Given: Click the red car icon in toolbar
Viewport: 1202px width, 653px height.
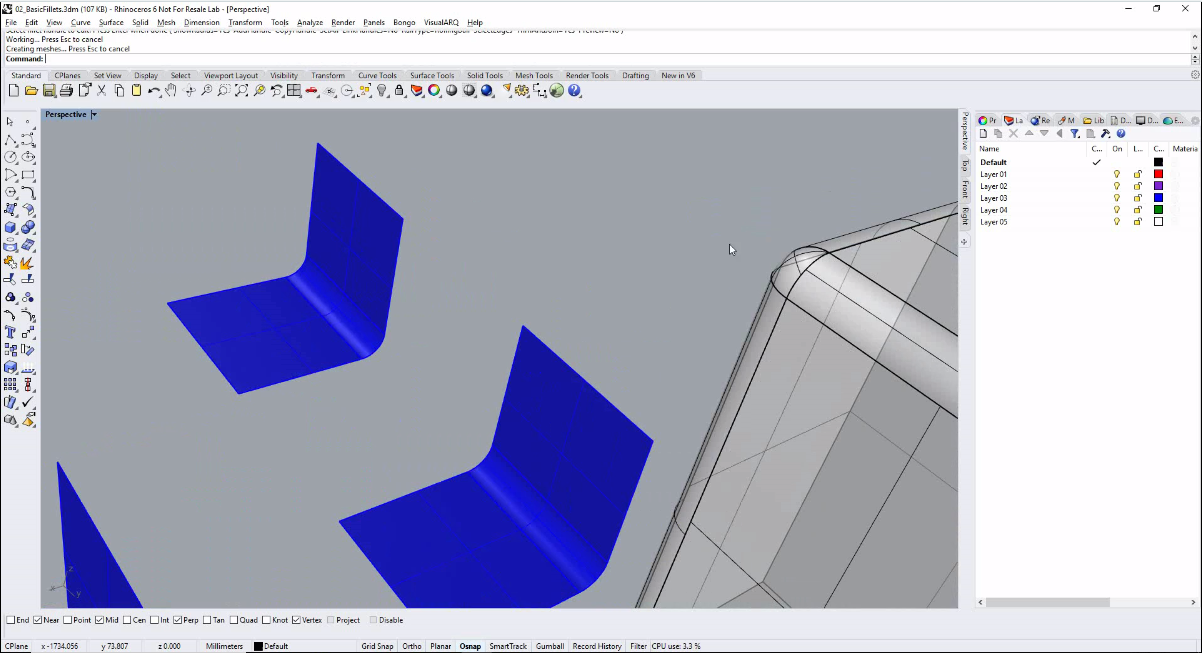Looking at the screenshot, I should (x=312, y=90).
